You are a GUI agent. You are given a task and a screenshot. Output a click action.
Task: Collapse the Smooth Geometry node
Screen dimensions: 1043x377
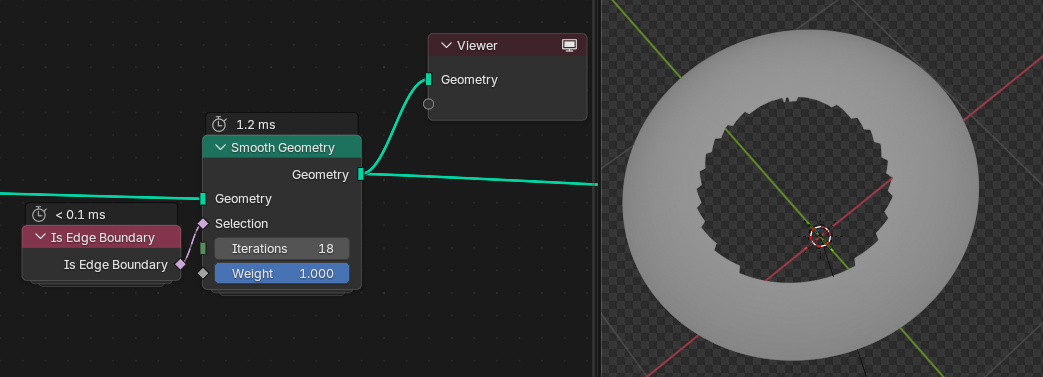click(x=221, y=148)
